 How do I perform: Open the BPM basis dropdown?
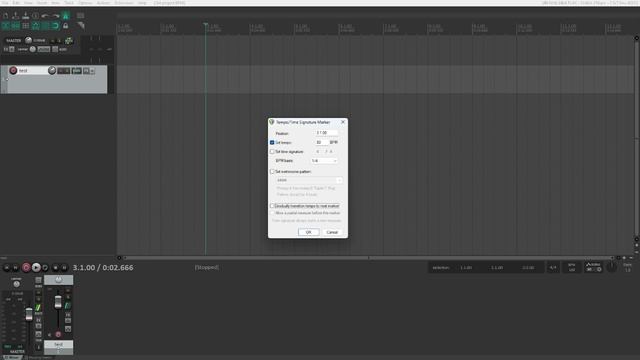pos(324,161)
